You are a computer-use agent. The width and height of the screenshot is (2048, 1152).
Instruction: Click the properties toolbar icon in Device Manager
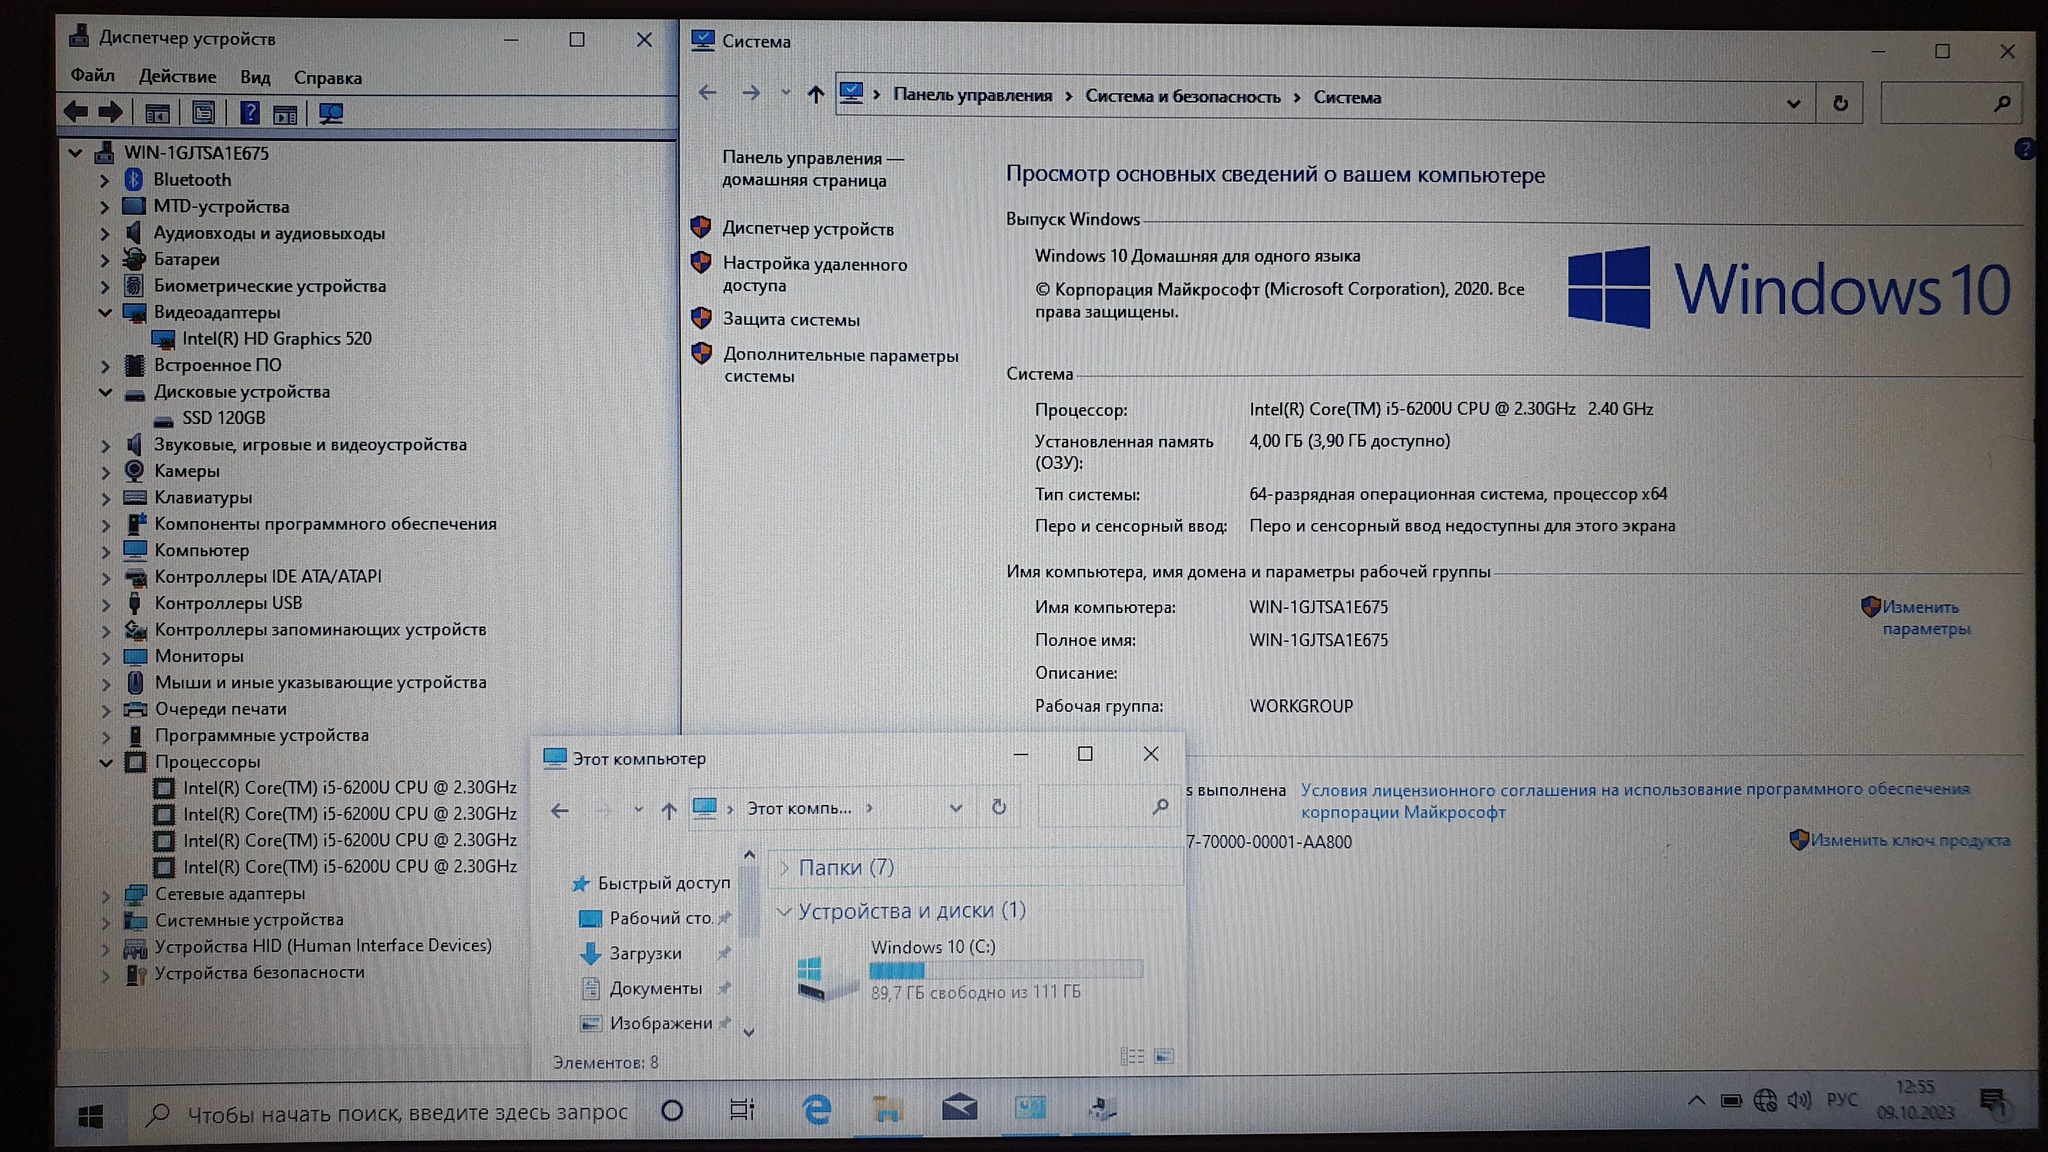203,113
